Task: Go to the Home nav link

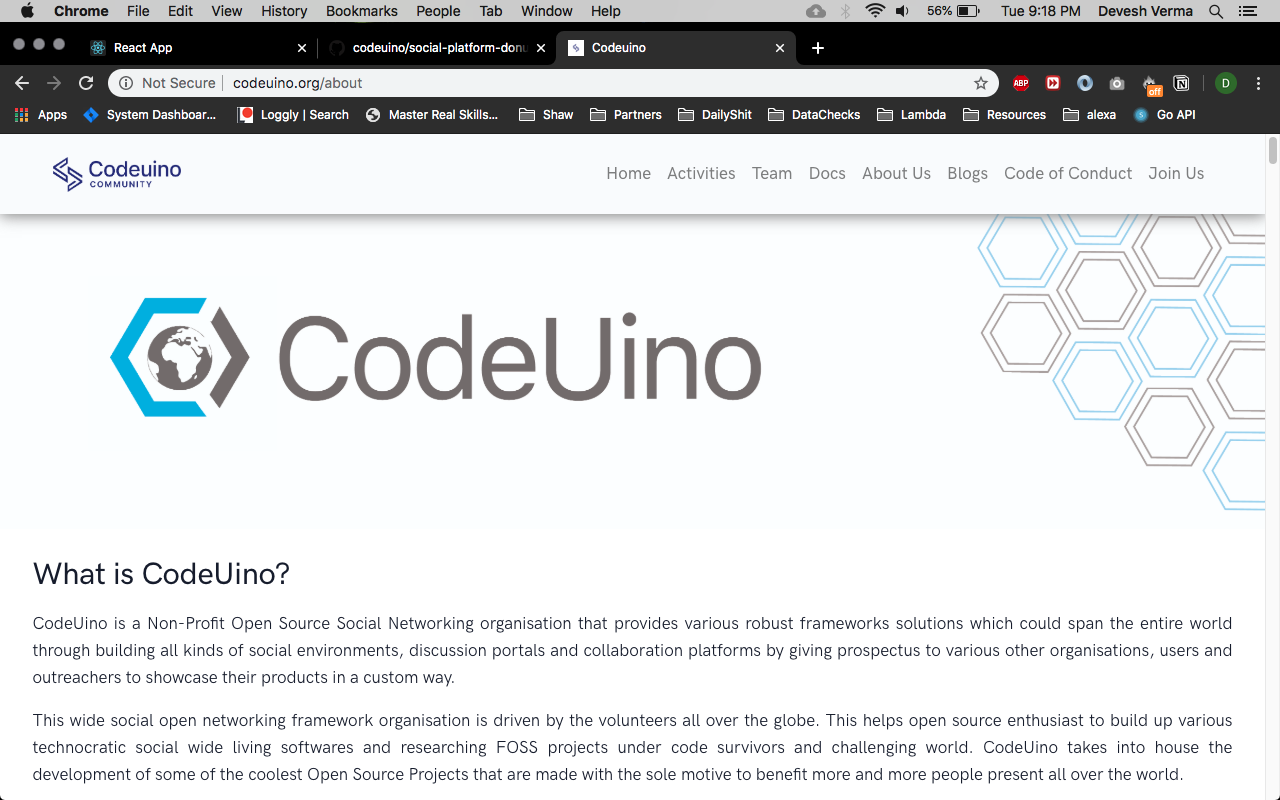Action: (628, 173)
